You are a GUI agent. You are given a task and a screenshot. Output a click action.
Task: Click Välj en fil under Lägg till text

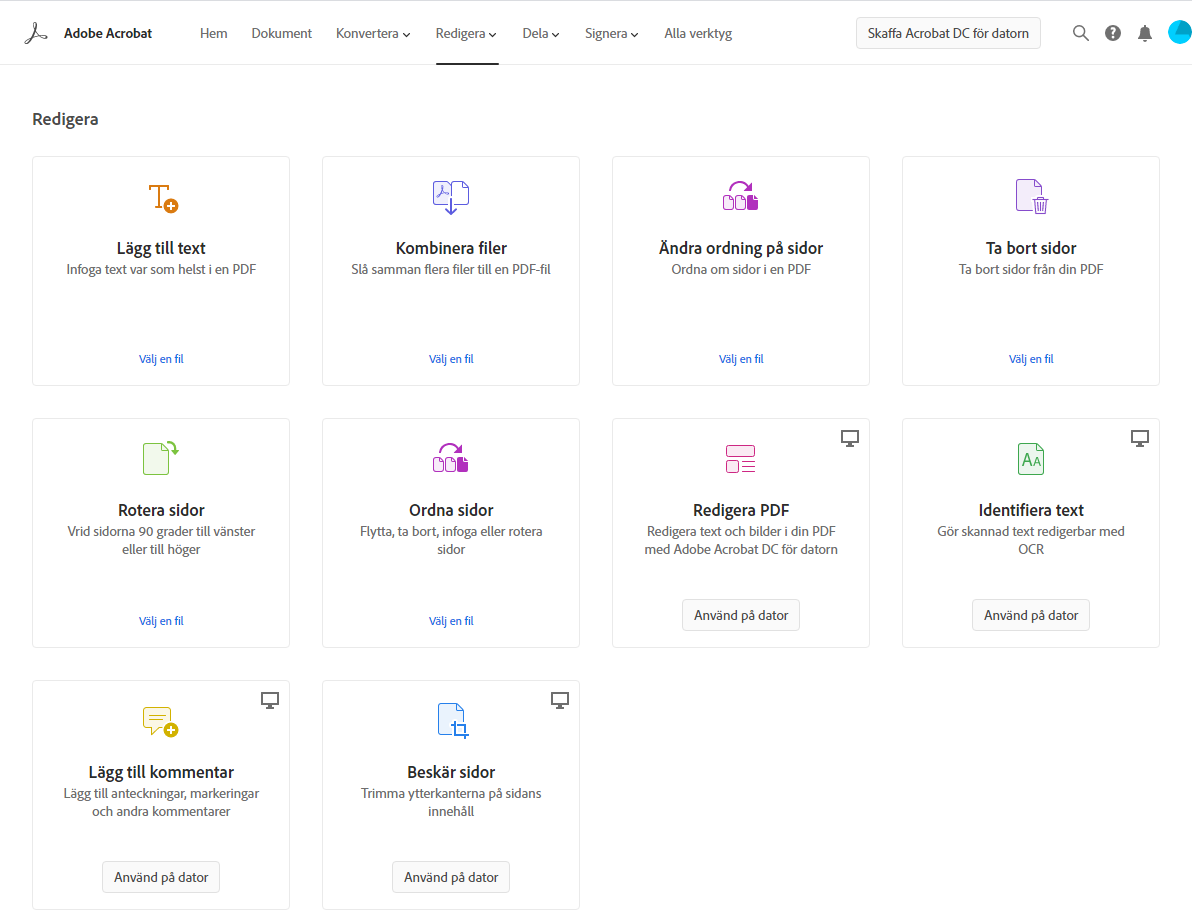point(161,359)
